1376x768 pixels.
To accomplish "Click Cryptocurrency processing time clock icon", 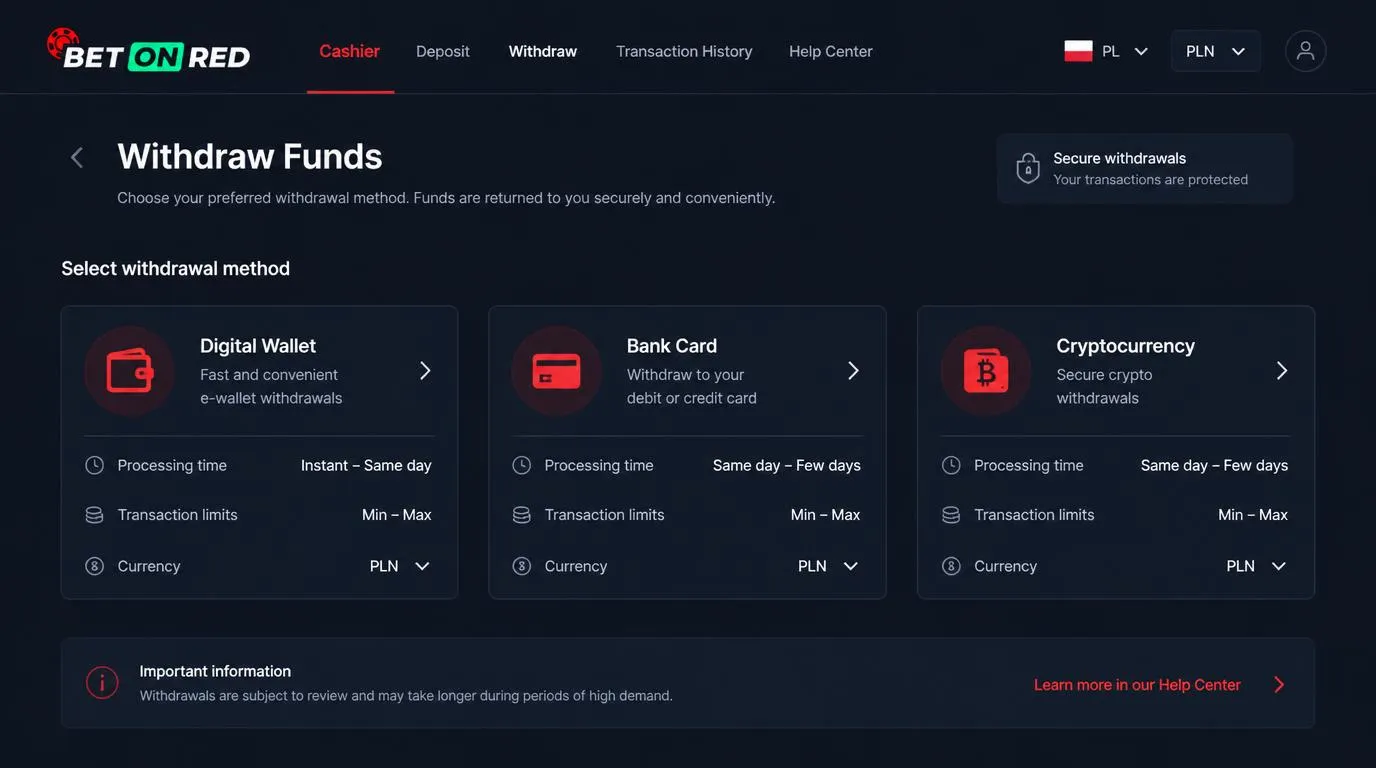I will click(x=951, y=465).
